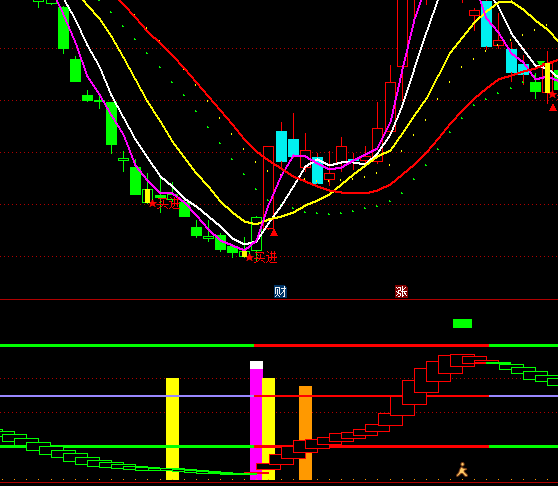
Task: Click the lowest 买进 star marker at chart bottom
Action: (x=261, y=257)
